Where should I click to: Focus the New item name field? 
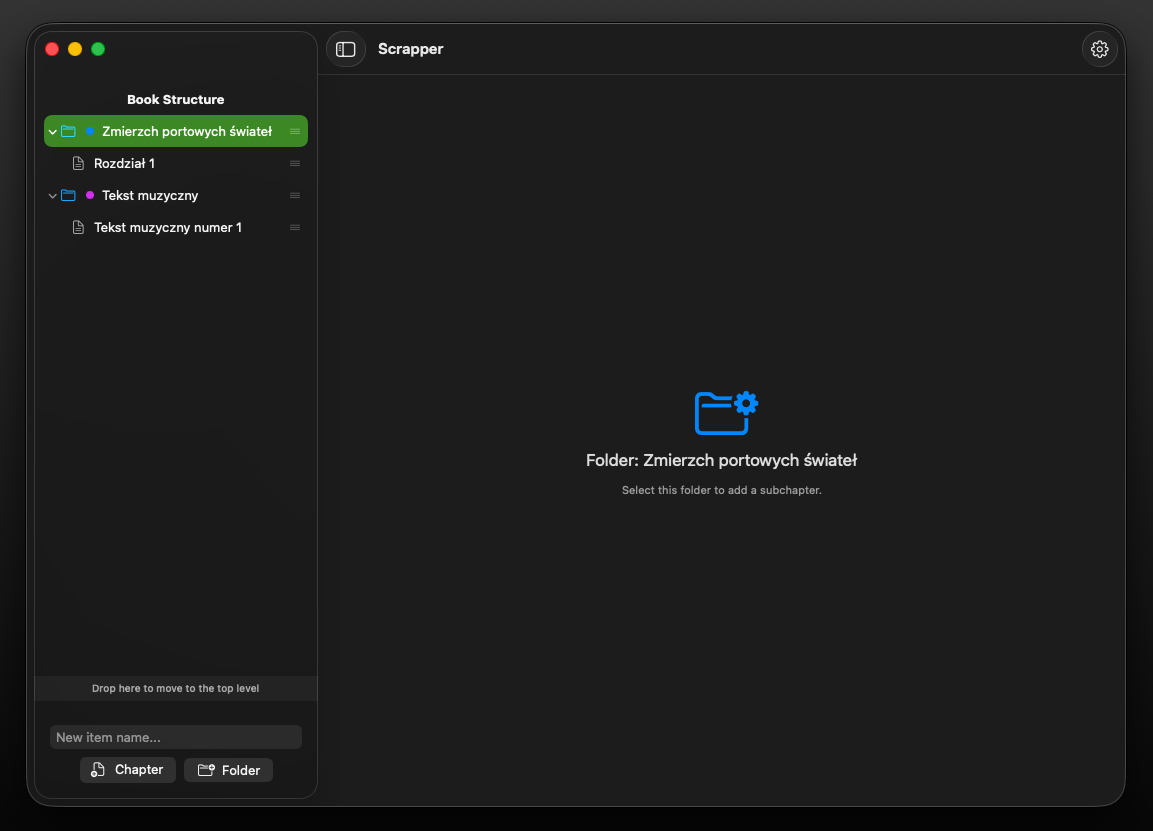coord(176,737)
